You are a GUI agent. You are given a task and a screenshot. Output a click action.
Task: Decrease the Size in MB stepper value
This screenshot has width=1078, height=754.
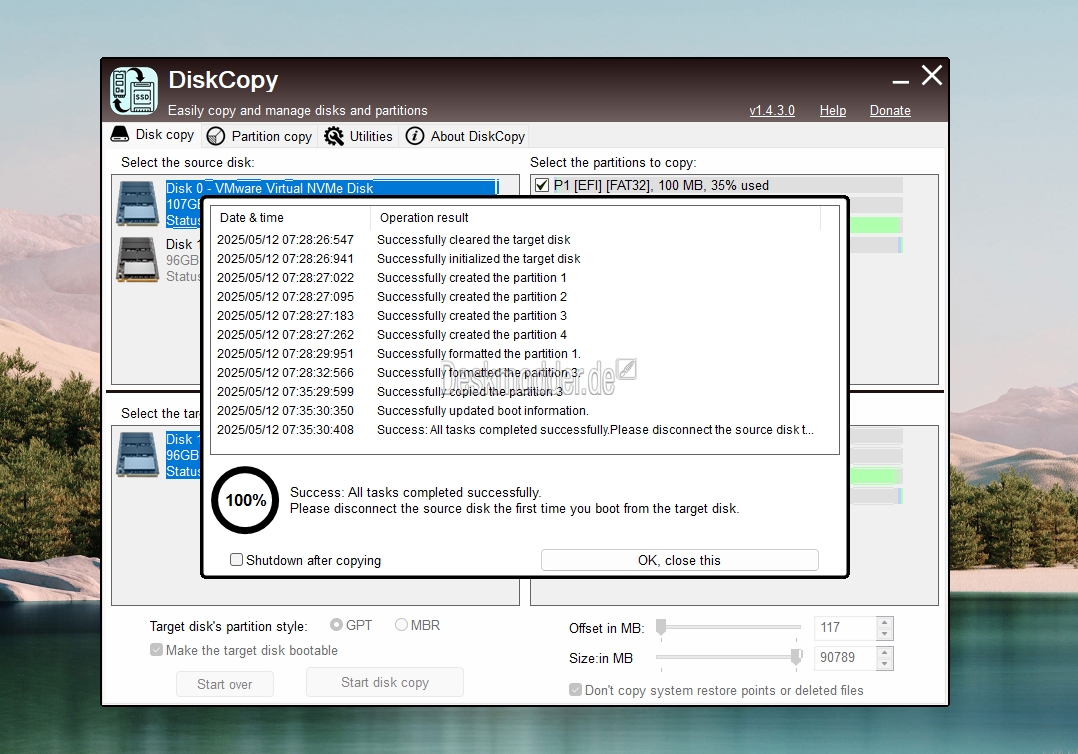[x=885, y=664]
